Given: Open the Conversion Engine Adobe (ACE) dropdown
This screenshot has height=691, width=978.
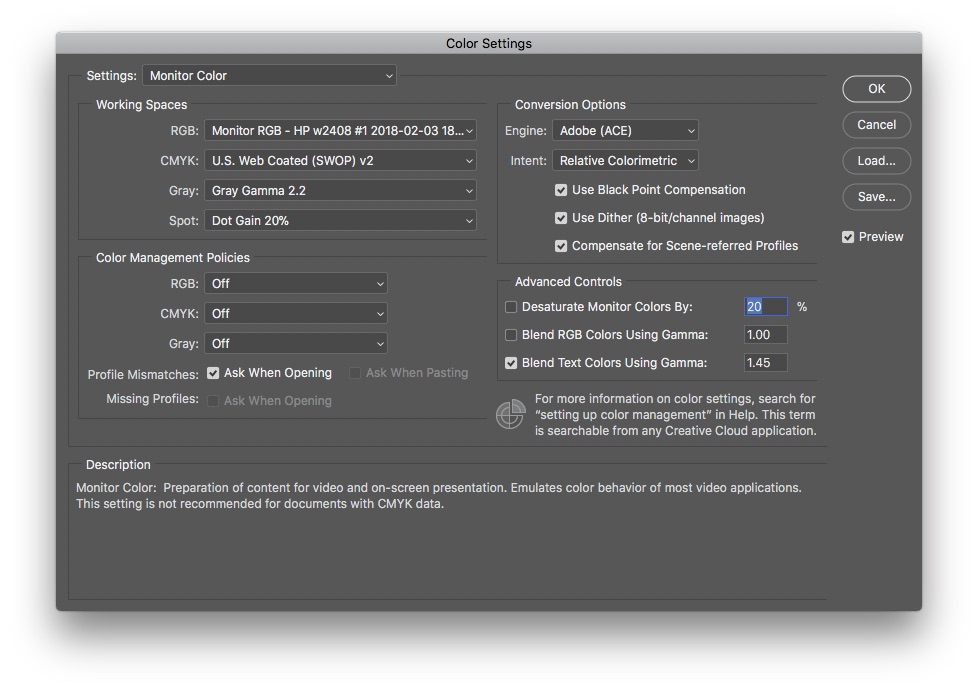Looking at the screenshot, I should pos(625,131).
